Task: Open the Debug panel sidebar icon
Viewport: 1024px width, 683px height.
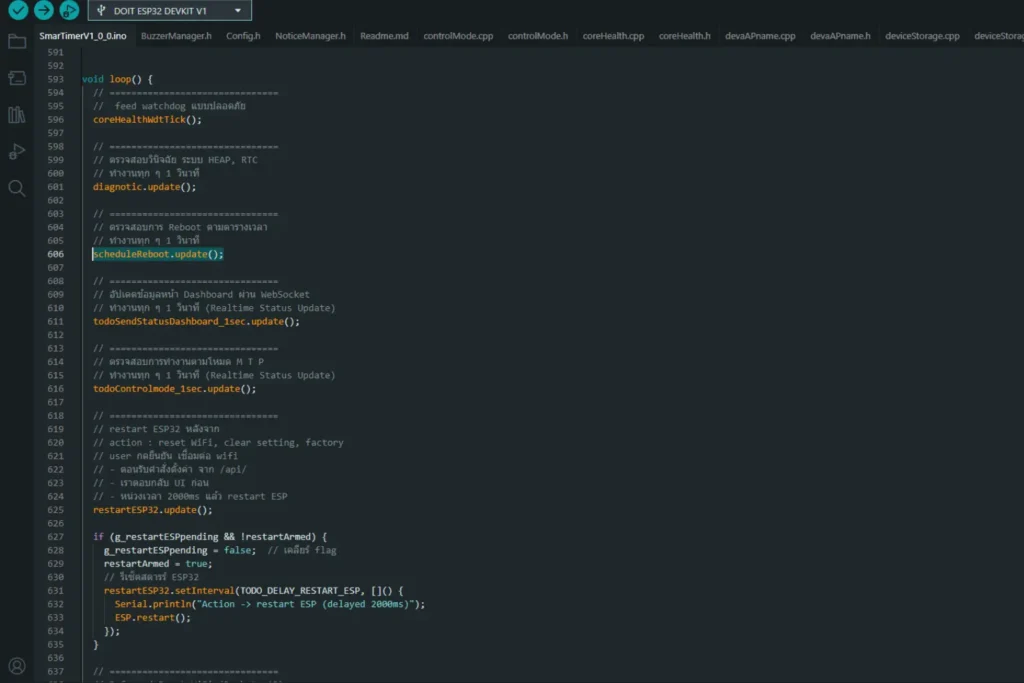Action: click(17, 151)
